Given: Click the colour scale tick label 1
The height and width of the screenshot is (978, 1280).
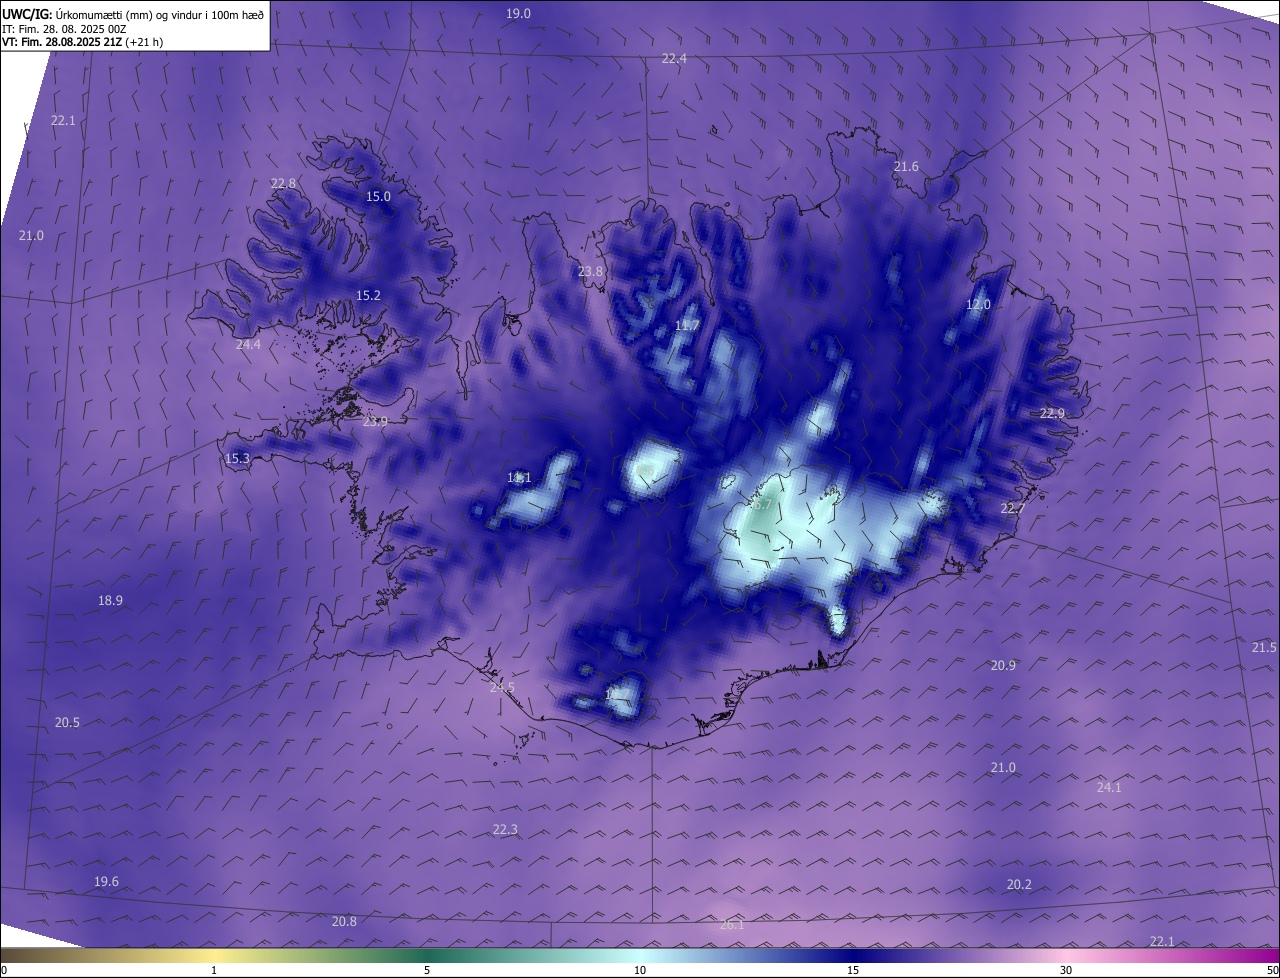Looking at the screenshot, I should [214, 970].
